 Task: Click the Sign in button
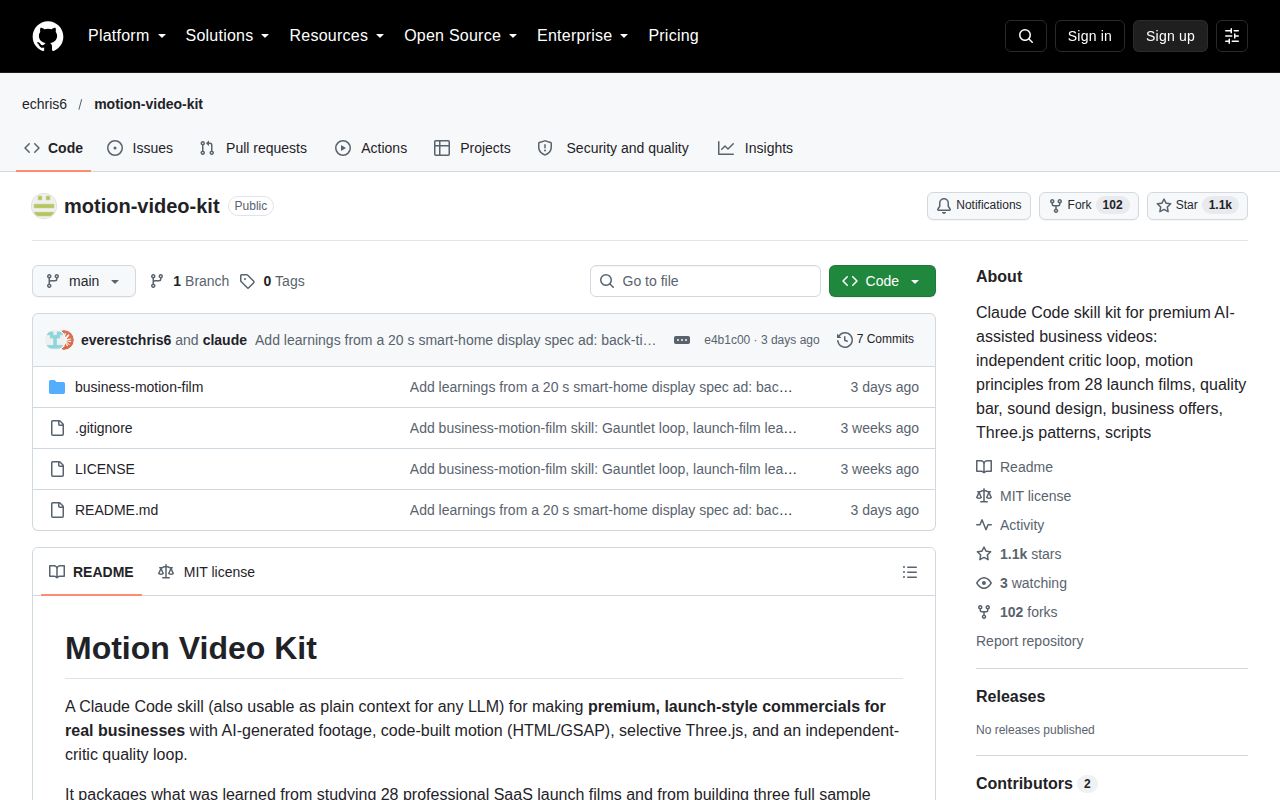(1089, 36)
